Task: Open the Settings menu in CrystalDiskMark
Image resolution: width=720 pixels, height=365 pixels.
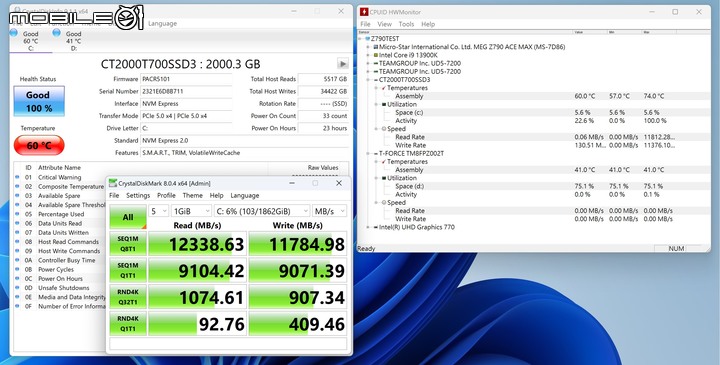Action: (x=138, y=195)
